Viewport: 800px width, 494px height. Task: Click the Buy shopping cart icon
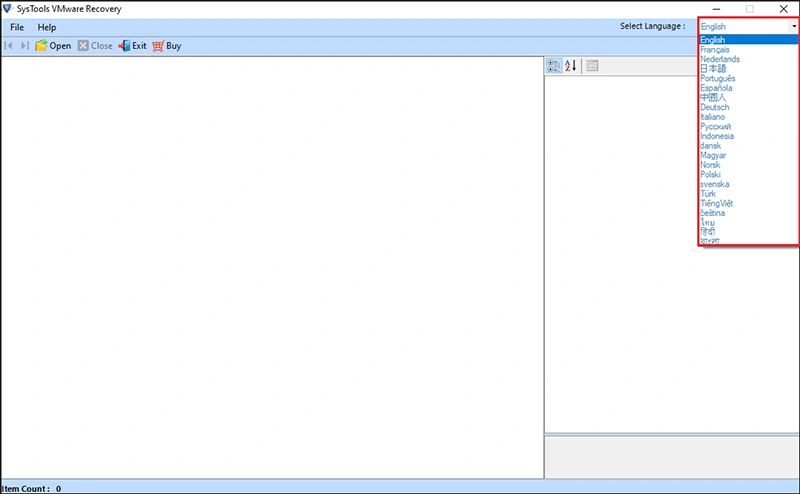[x=158, y=46]
